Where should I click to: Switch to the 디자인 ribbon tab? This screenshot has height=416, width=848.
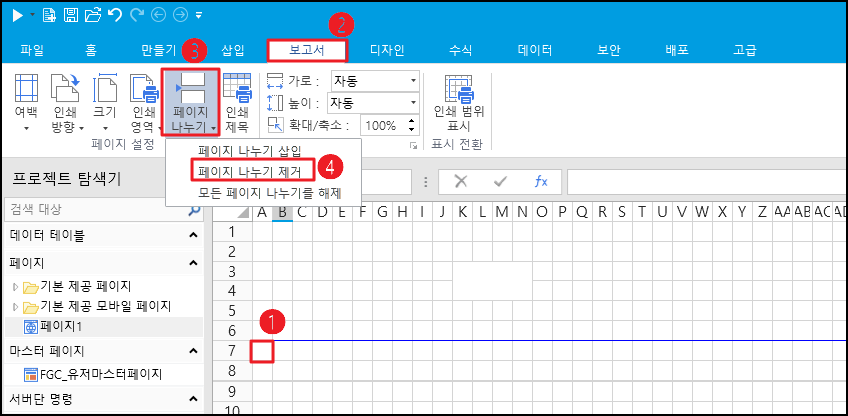(387, 49)
